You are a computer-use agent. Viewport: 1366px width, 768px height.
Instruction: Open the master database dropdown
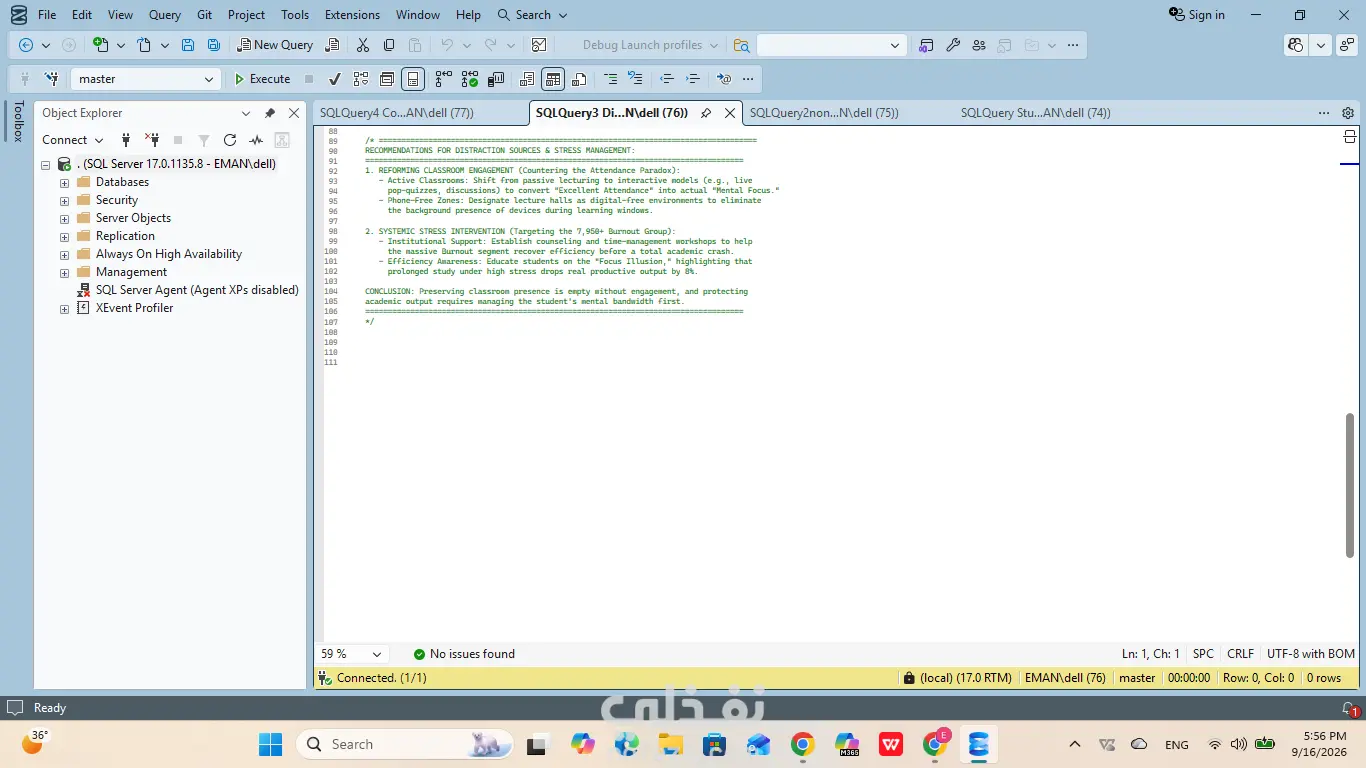[x=145, y=79]
